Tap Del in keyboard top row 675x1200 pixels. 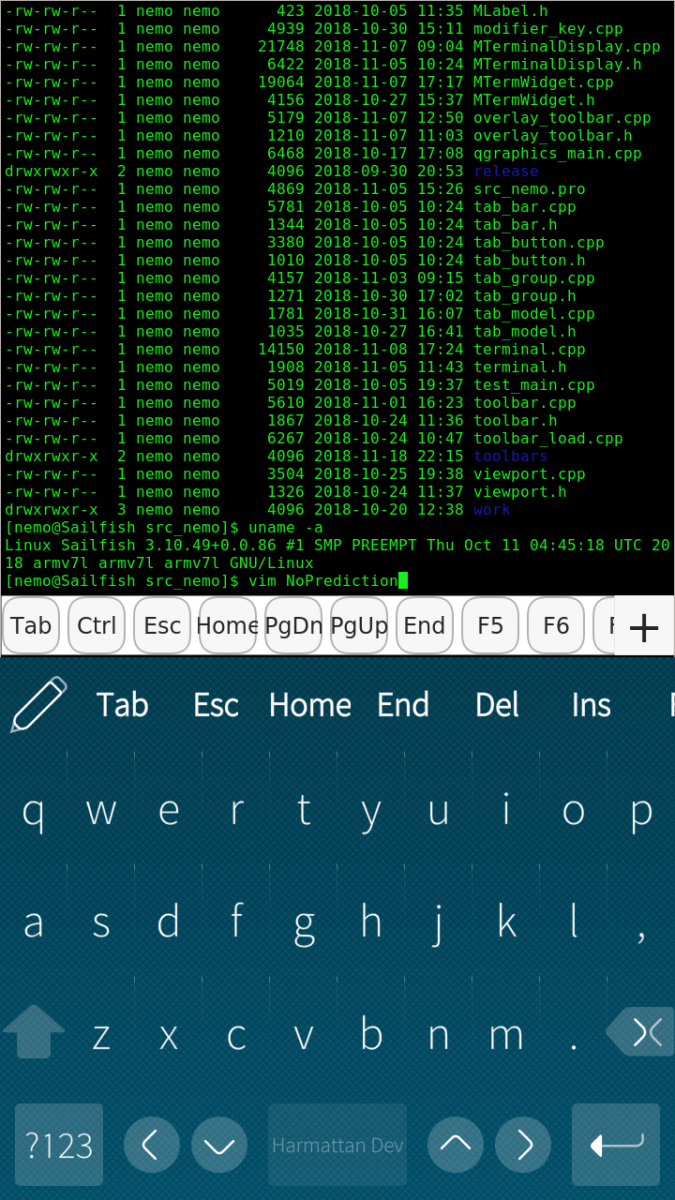point(497,705)
